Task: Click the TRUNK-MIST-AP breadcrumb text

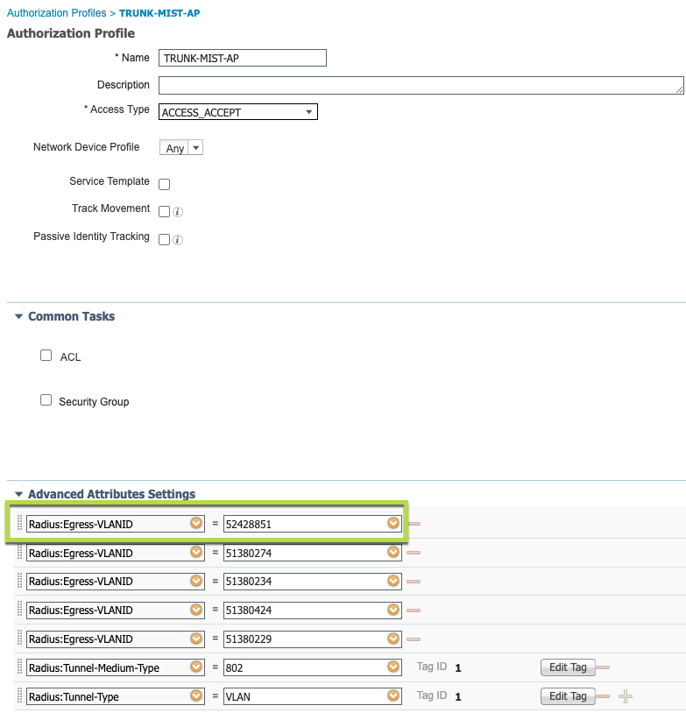Action: [x=159, y=13]
